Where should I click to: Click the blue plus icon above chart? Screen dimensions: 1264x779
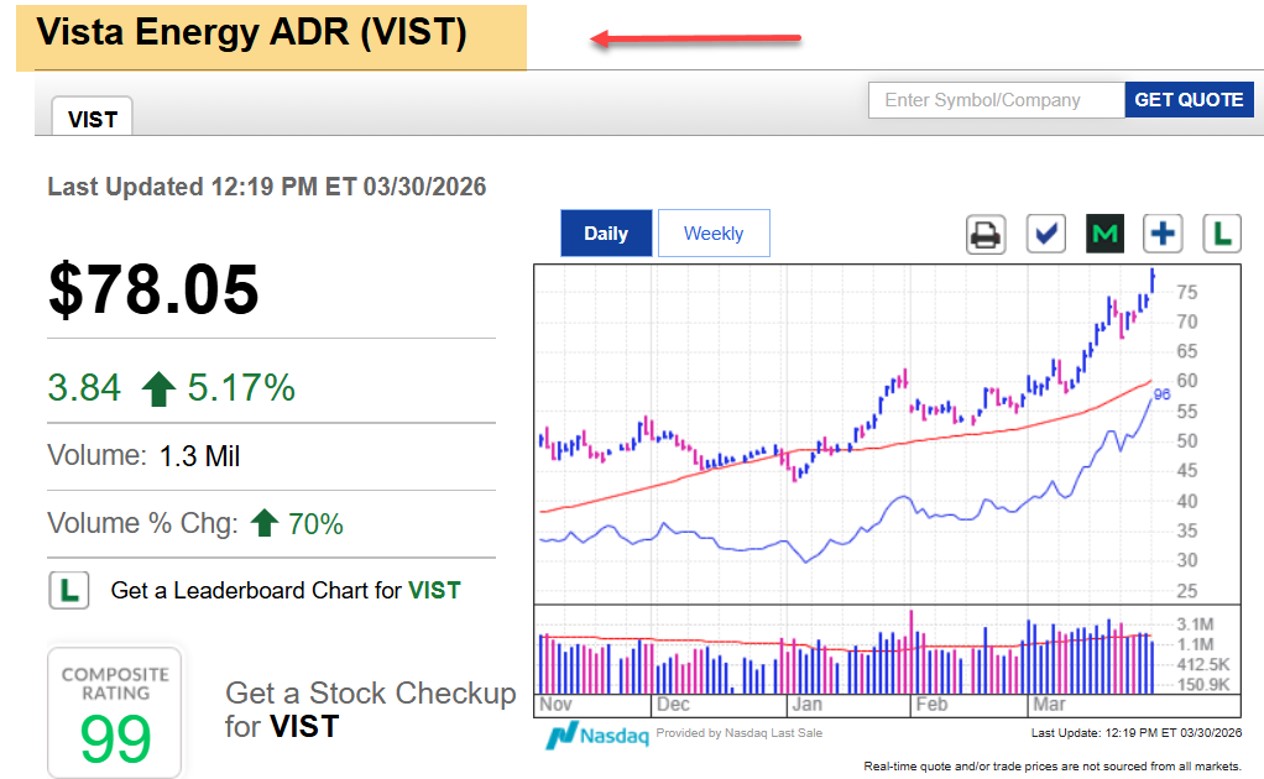point(1162,234)
